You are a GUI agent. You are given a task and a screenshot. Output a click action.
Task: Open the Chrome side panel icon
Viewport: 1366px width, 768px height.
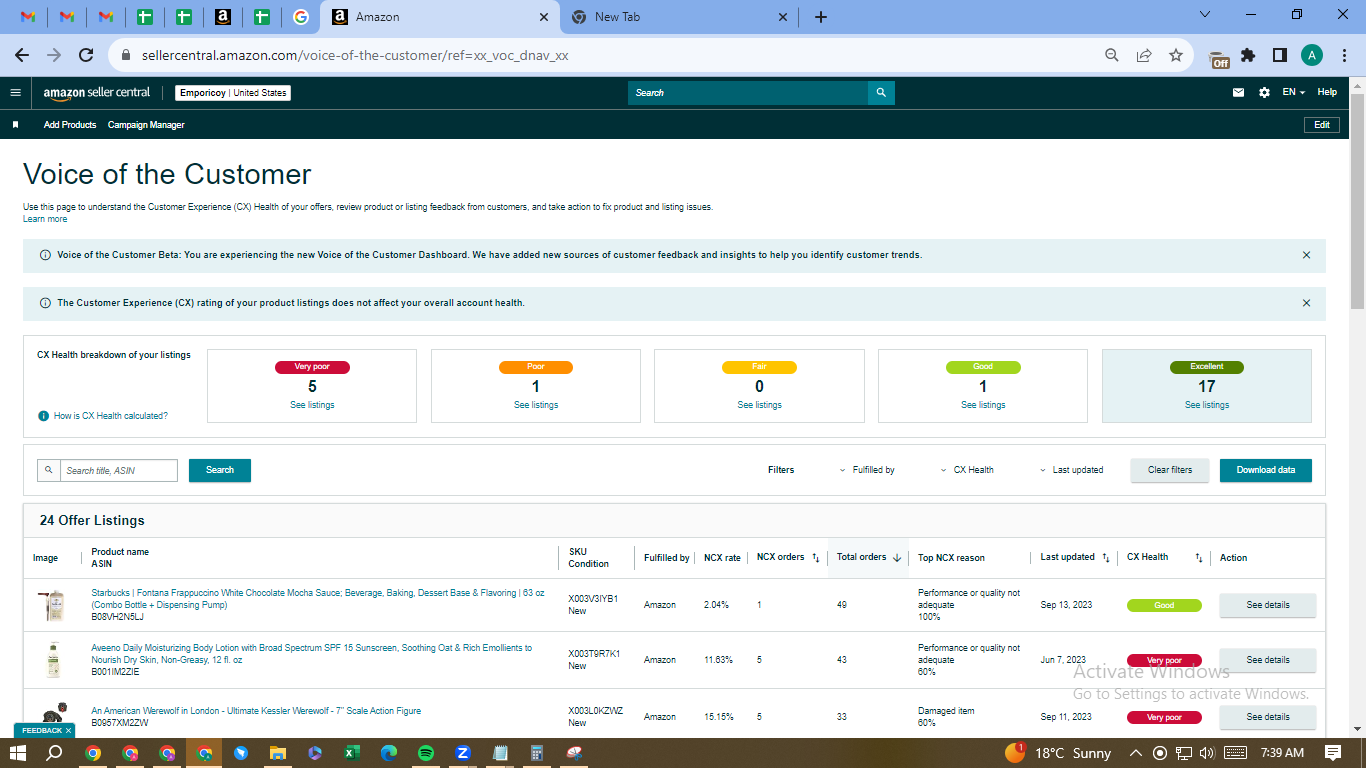1280,56
